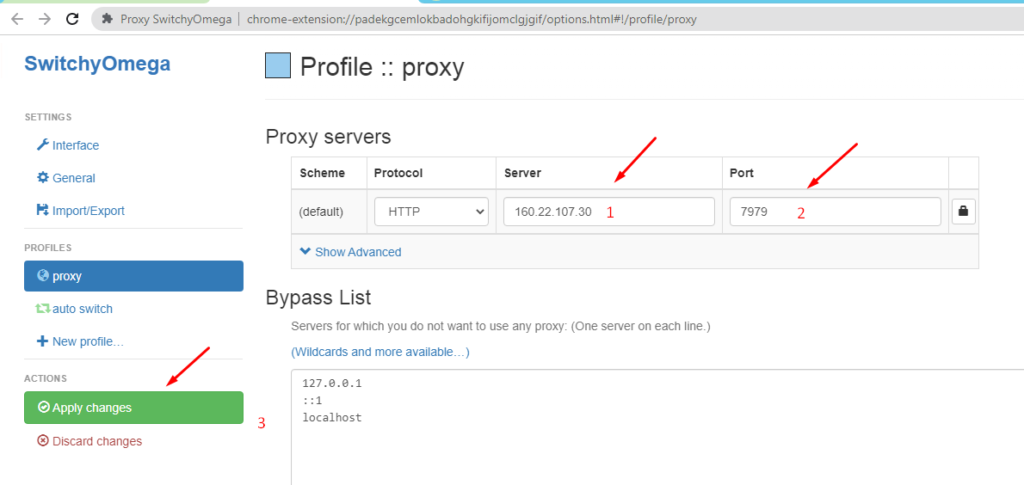Click the Profile :: proxy title text
1024x485 pixels.
pos(382,67)
